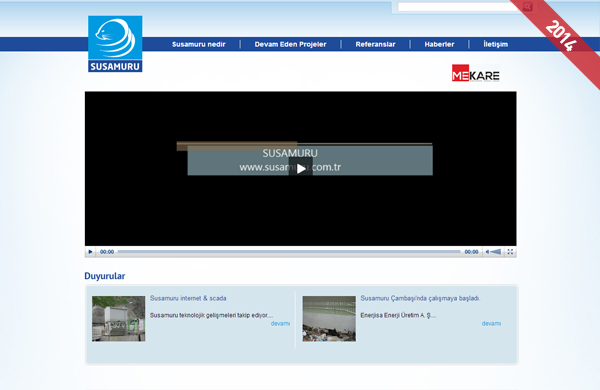
Task: Open the Haberler section
Action: pos(439,44)
